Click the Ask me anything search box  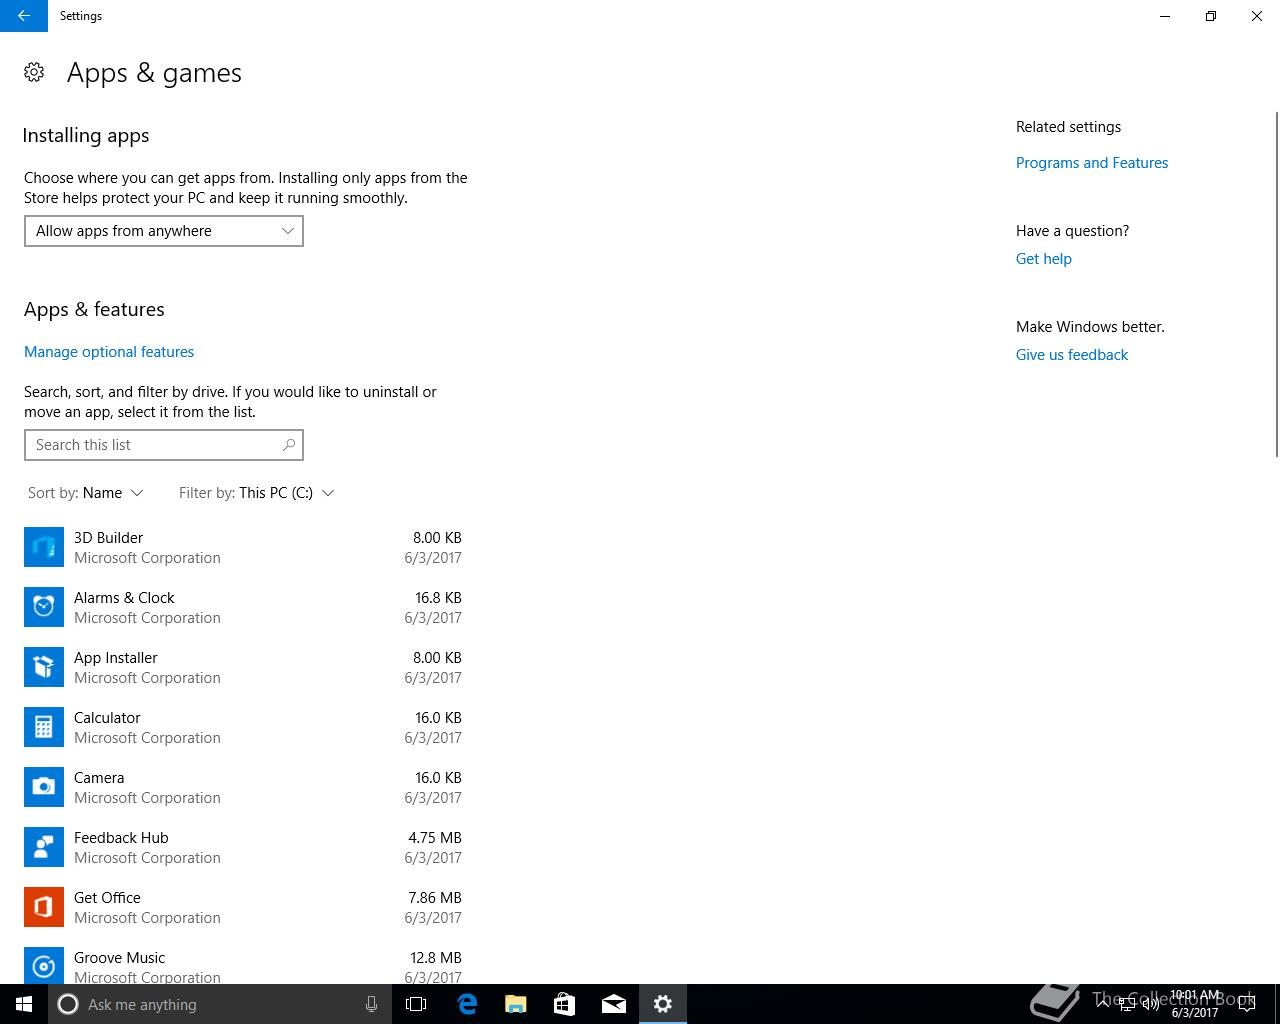coord(220,1004)
